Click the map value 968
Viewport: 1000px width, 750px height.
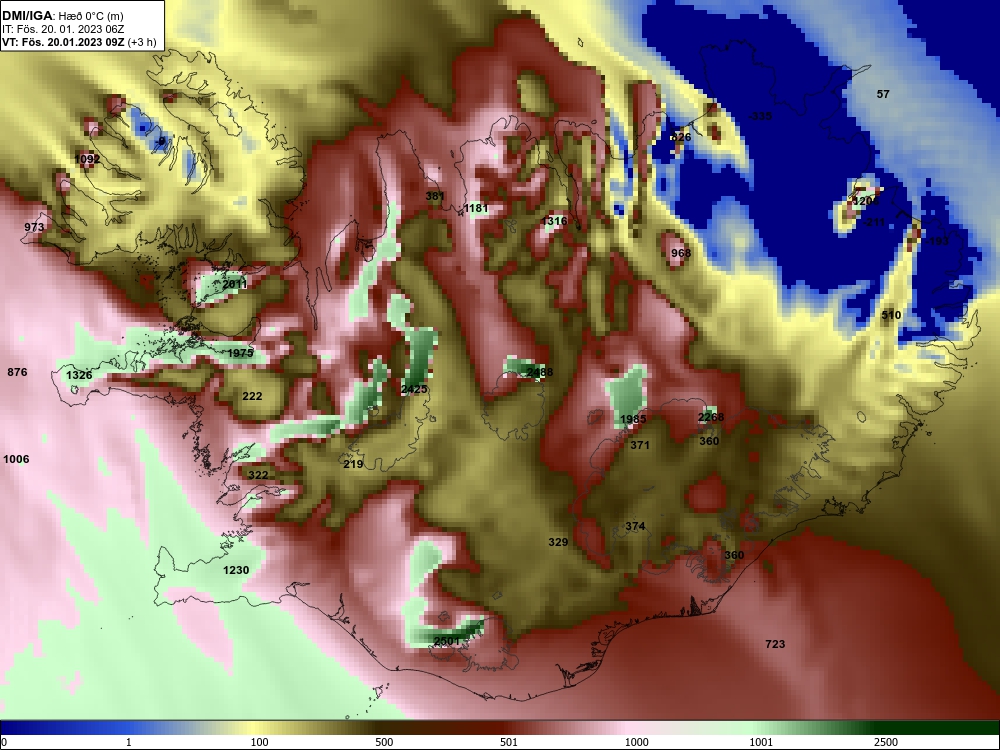[x=681, y=253]
